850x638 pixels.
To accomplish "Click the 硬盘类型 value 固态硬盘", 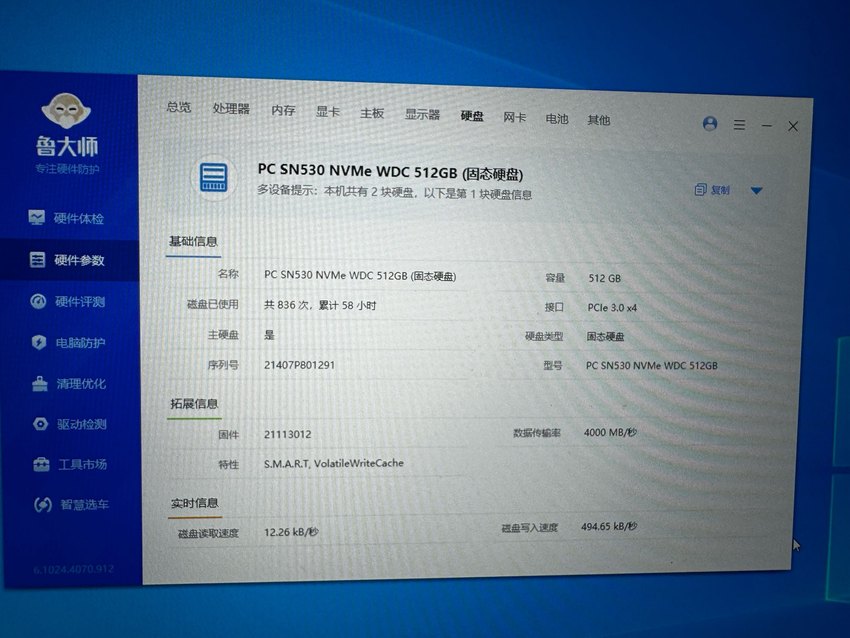I will 606,337.
